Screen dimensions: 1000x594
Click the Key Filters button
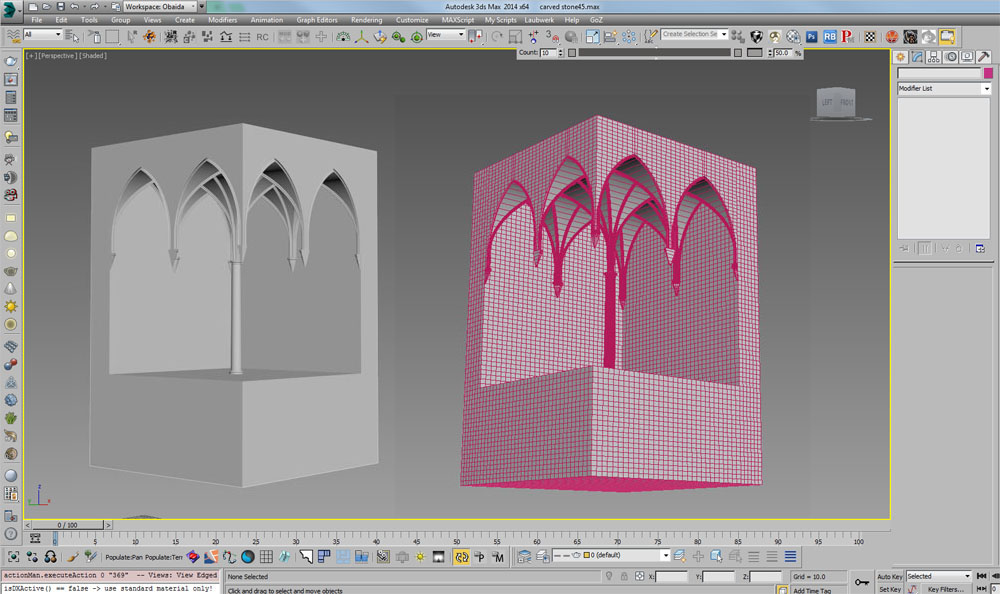(x=947, y=589)
